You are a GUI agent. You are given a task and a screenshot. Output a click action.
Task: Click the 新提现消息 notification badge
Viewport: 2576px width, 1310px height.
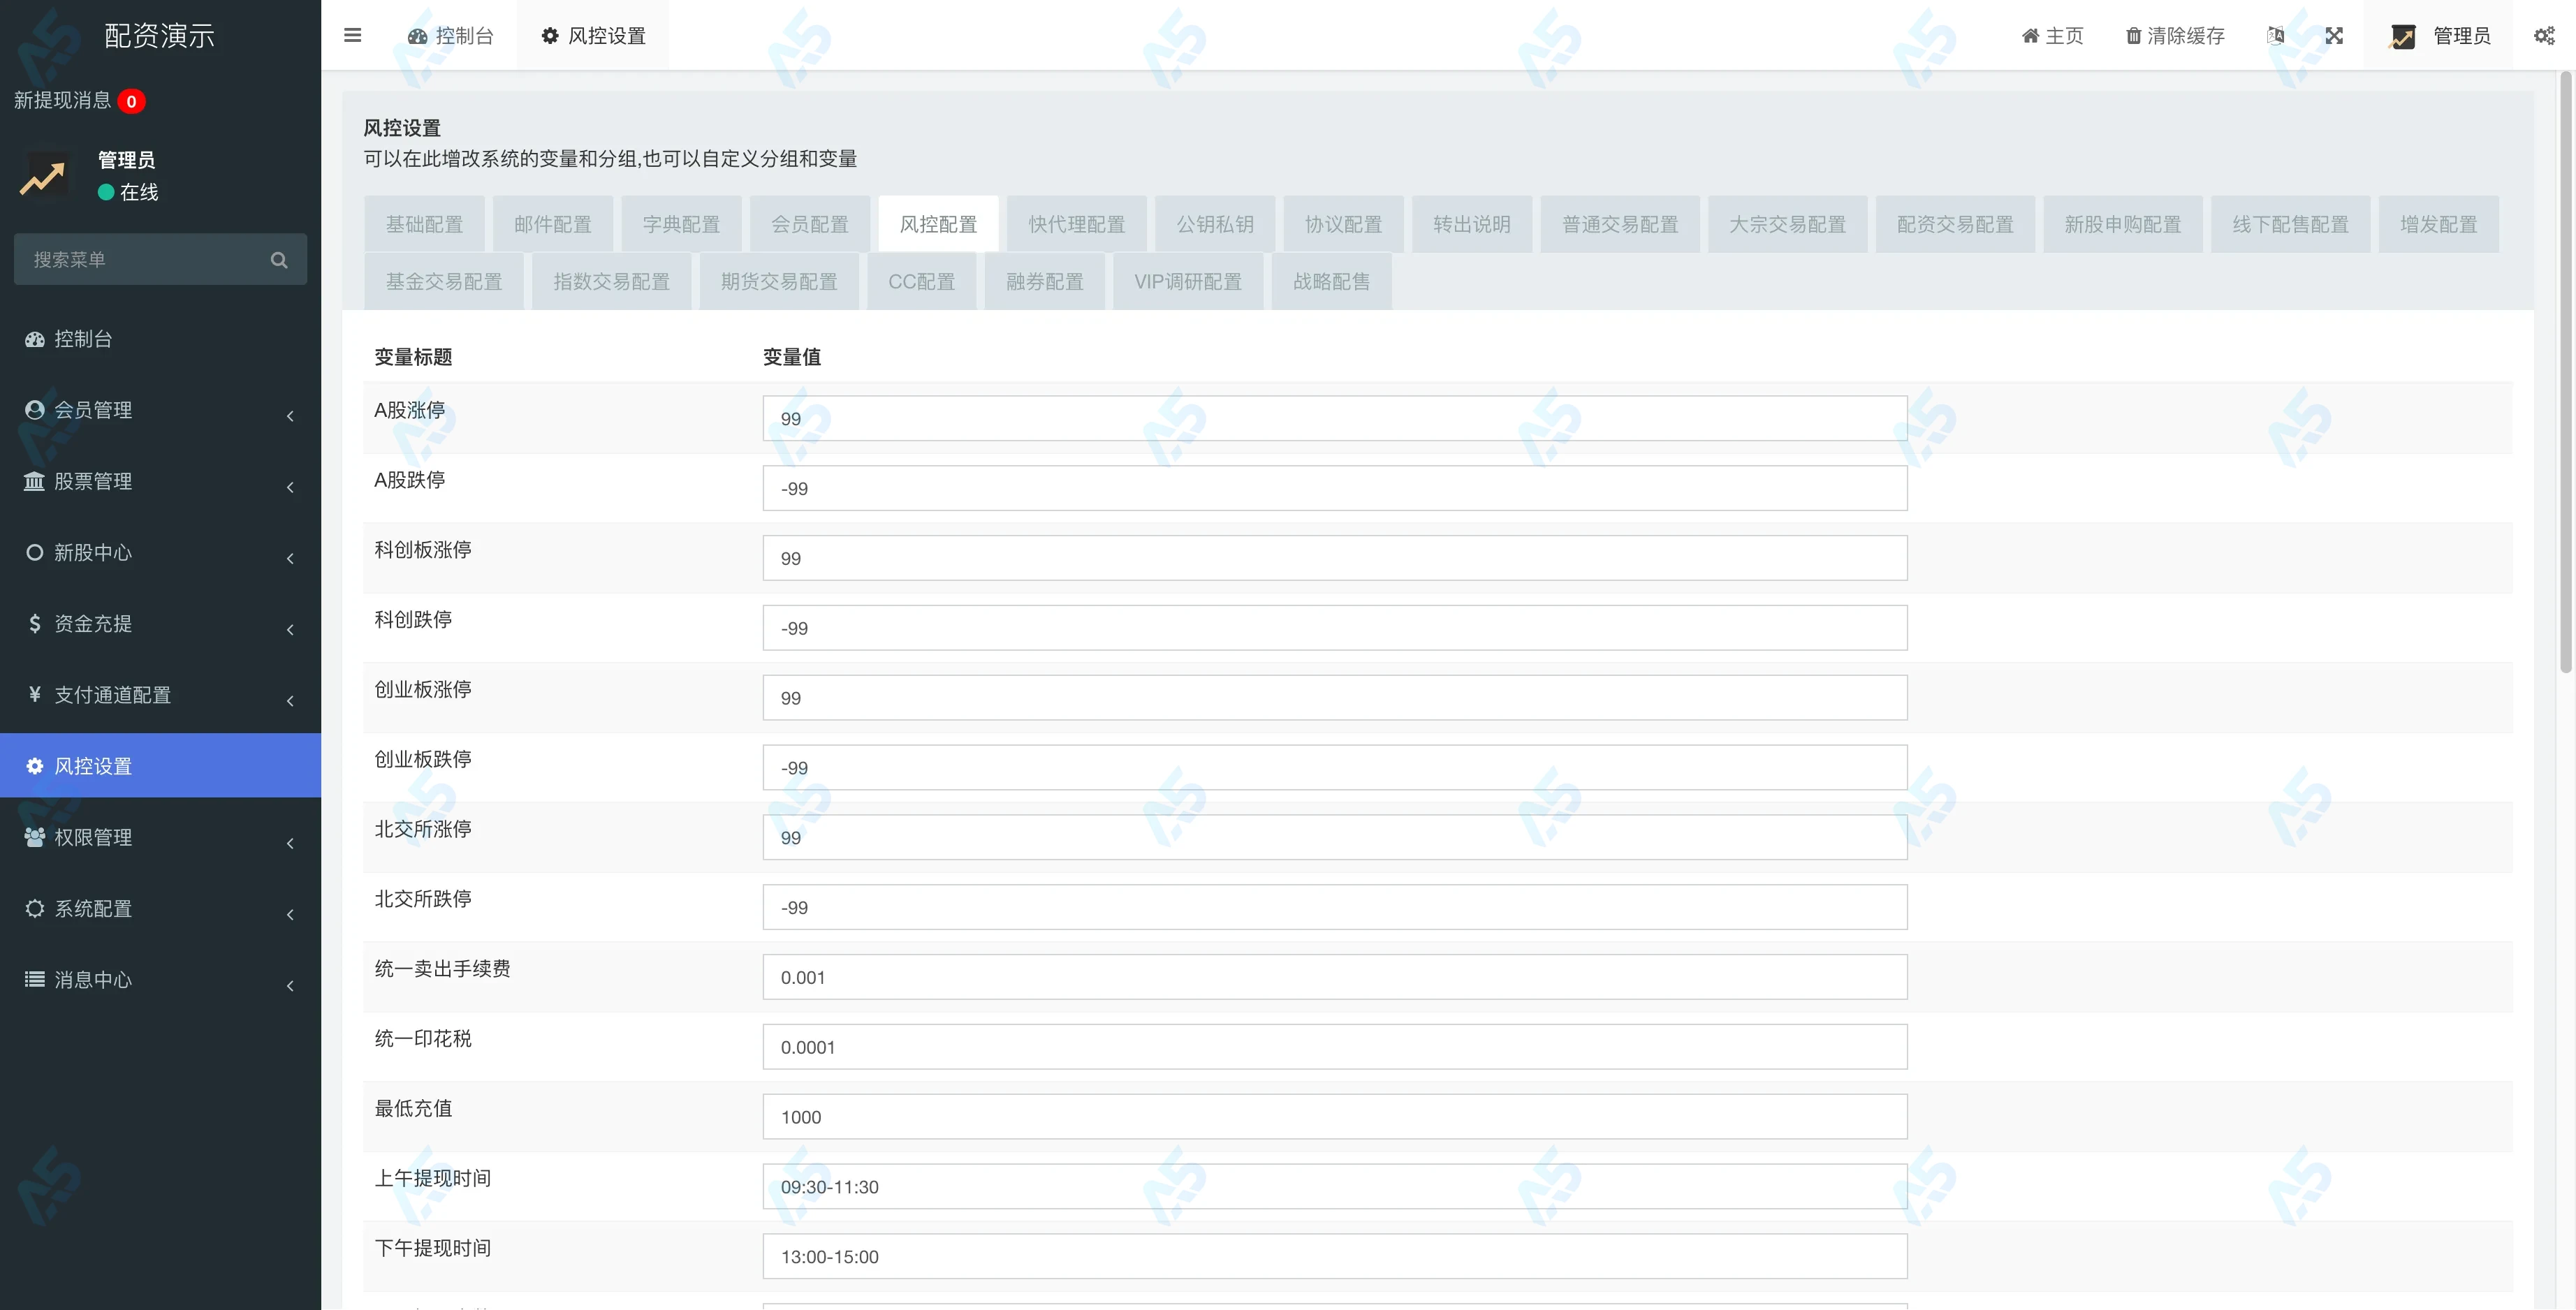(131, 101)
